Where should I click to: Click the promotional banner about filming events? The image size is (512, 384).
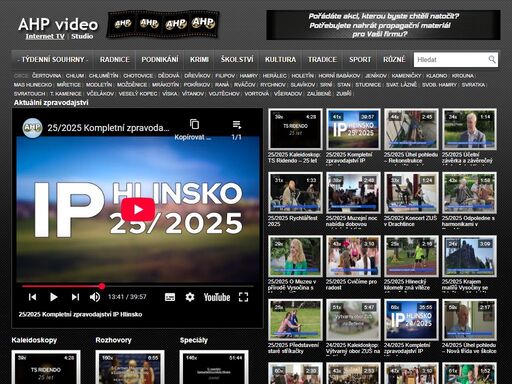383,25
